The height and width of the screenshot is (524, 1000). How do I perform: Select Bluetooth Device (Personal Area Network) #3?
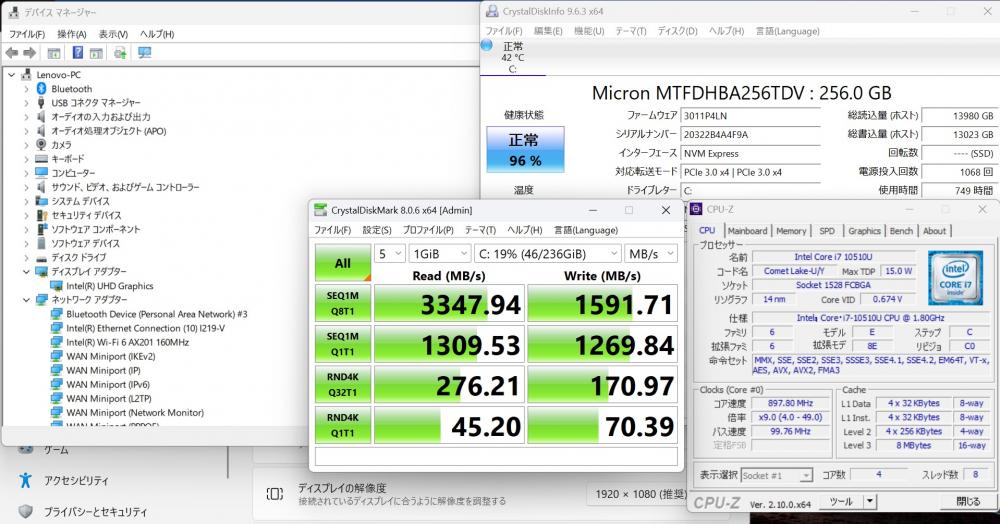click(x=157, y=314)
